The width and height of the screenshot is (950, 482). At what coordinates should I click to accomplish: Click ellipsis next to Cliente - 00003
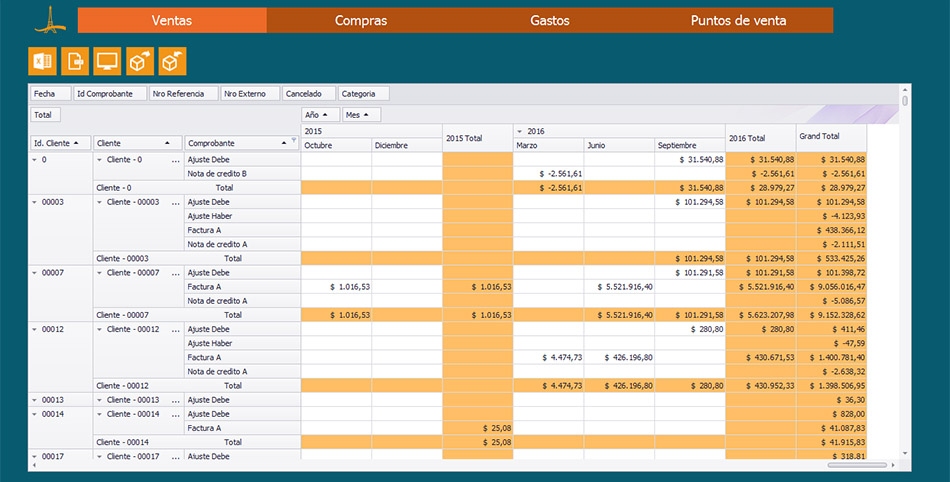point(176,202)
